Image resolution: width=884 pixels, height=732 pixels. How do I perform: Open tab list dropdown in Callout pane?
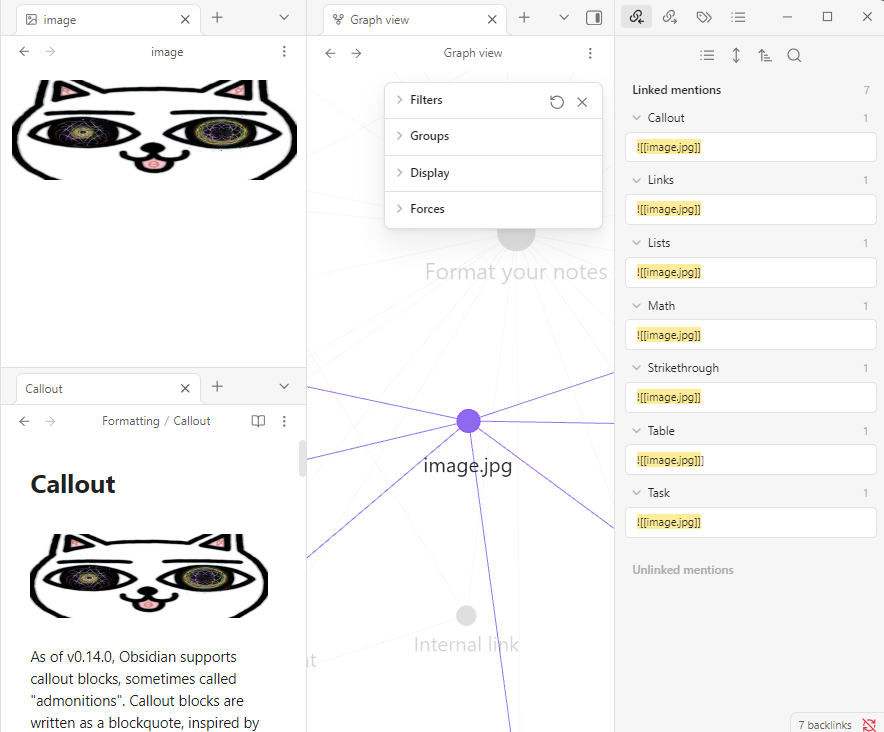(284, 386)
